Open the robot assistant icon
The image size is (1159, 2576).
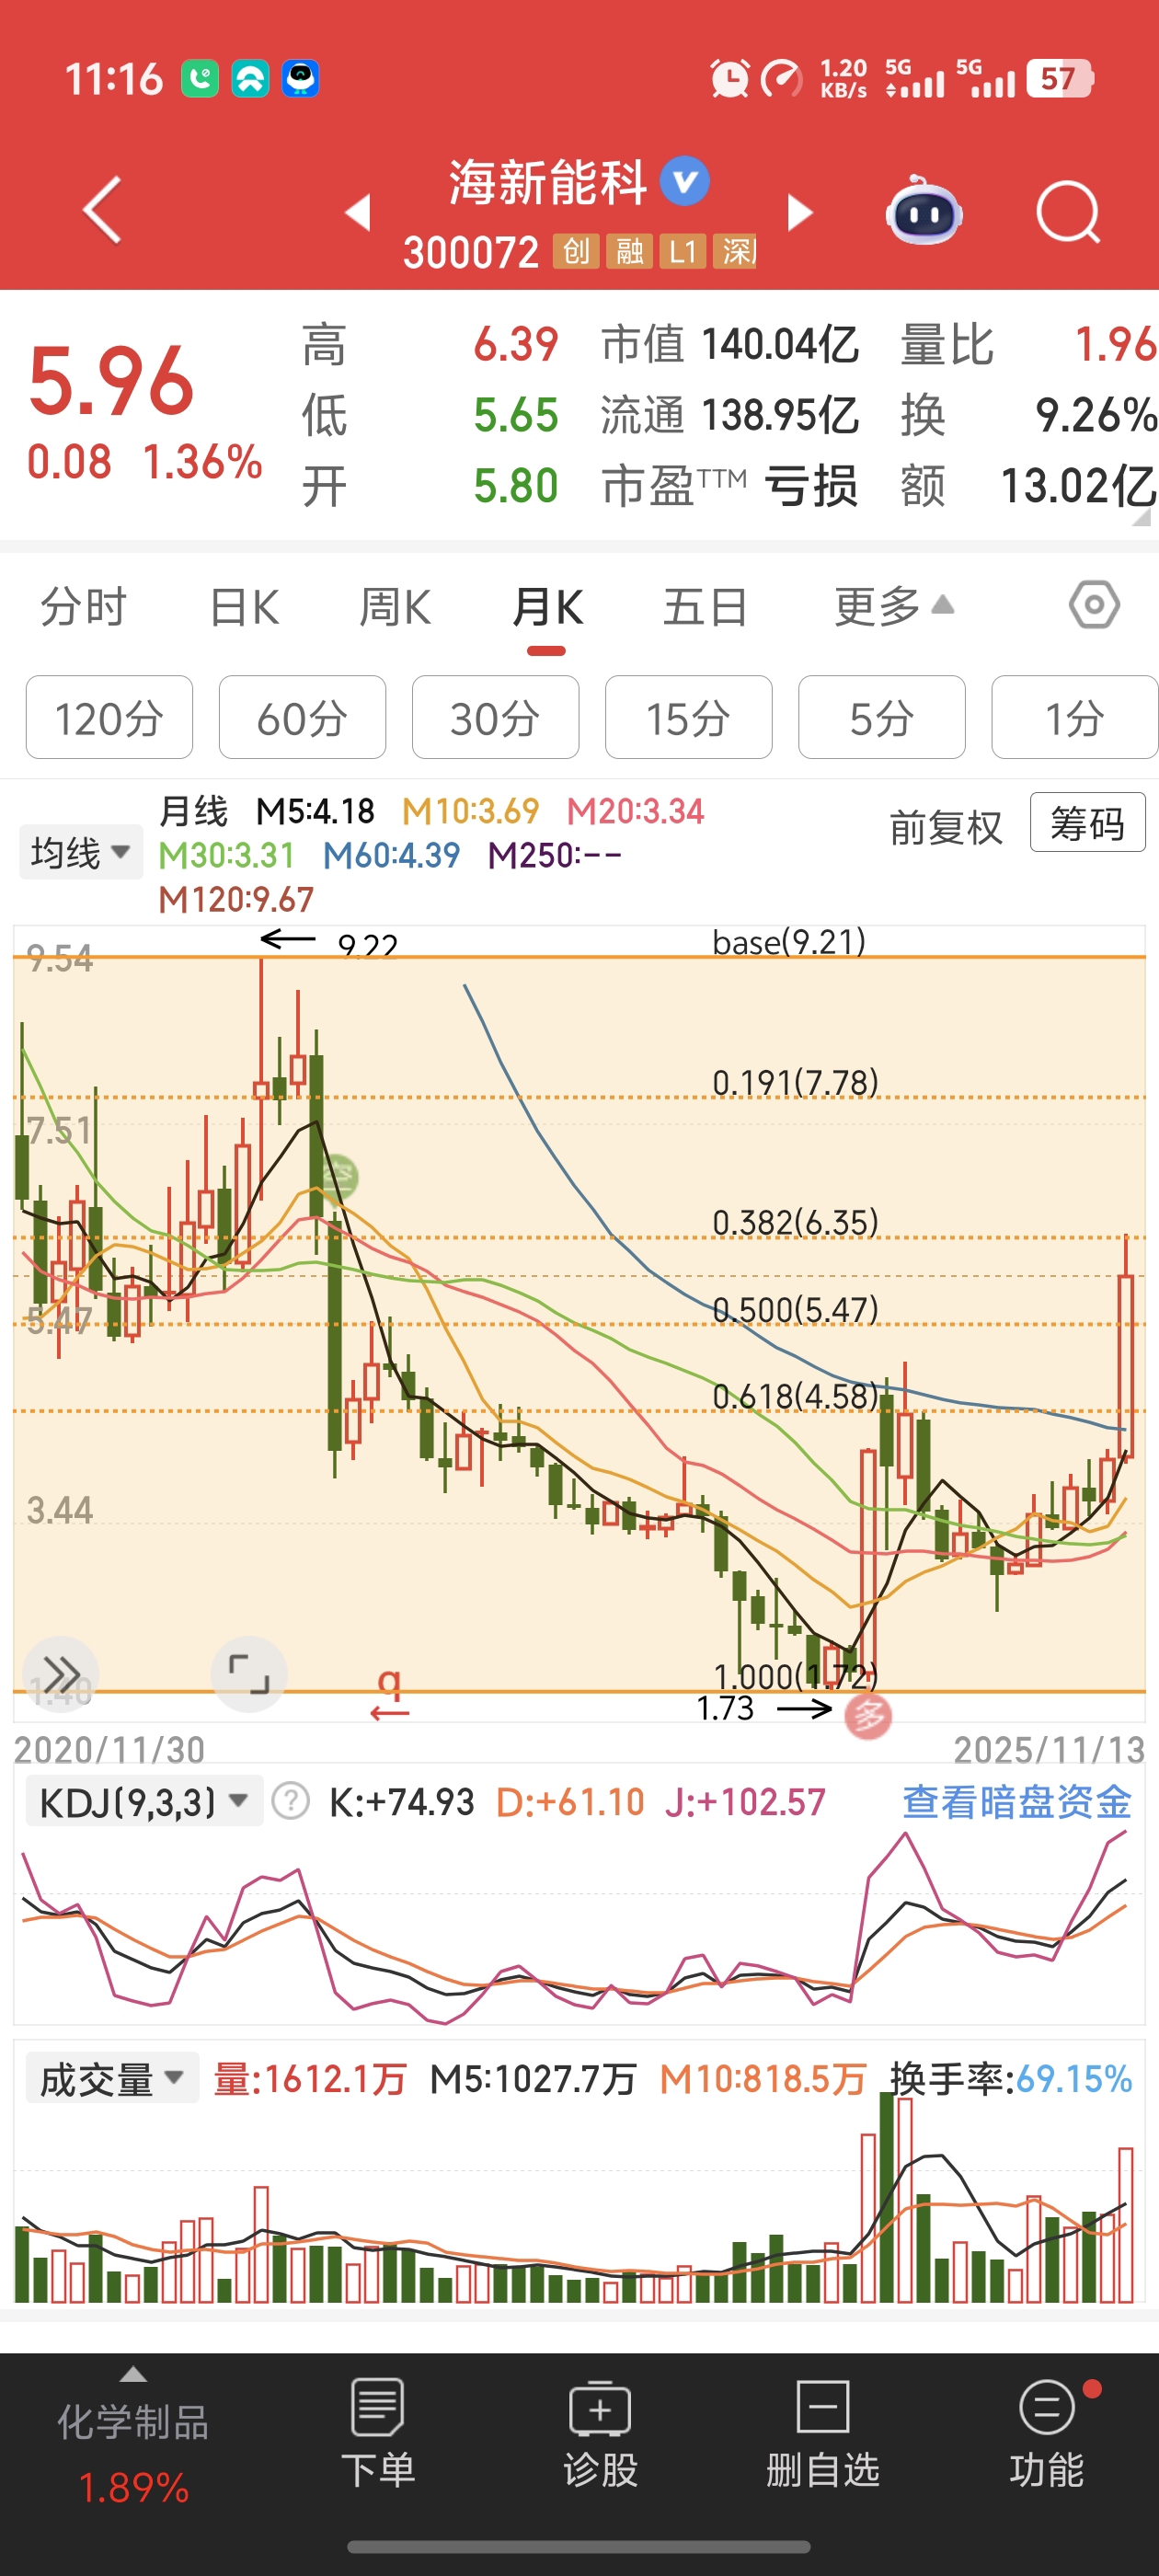[924, 210]
